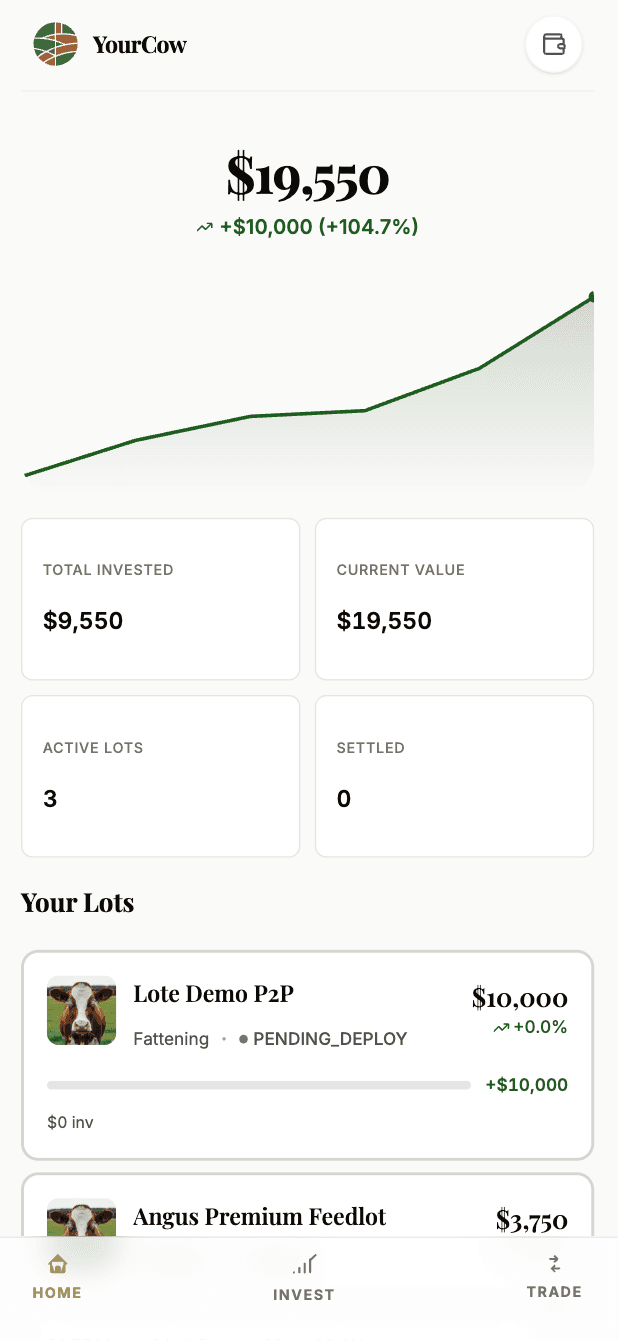Click the PENDING_DEPLOY status dot
The height and width of the screenshot is (1340, 618).
click(x=243, y=1040)
